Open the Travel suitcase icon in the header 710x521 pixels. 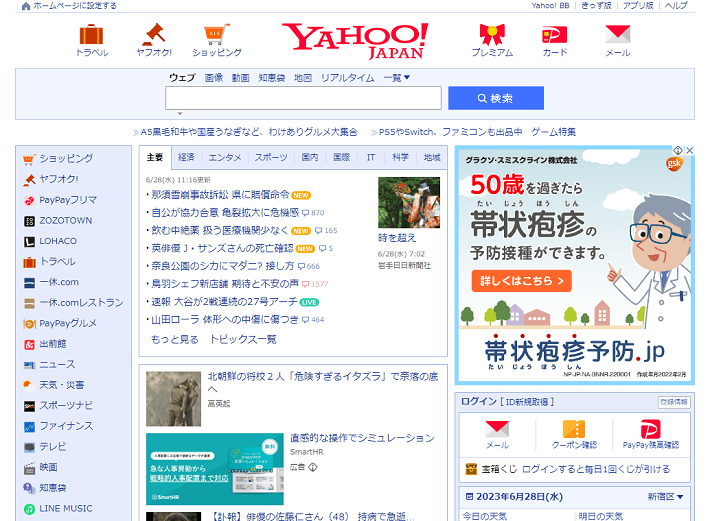[91, 35]
